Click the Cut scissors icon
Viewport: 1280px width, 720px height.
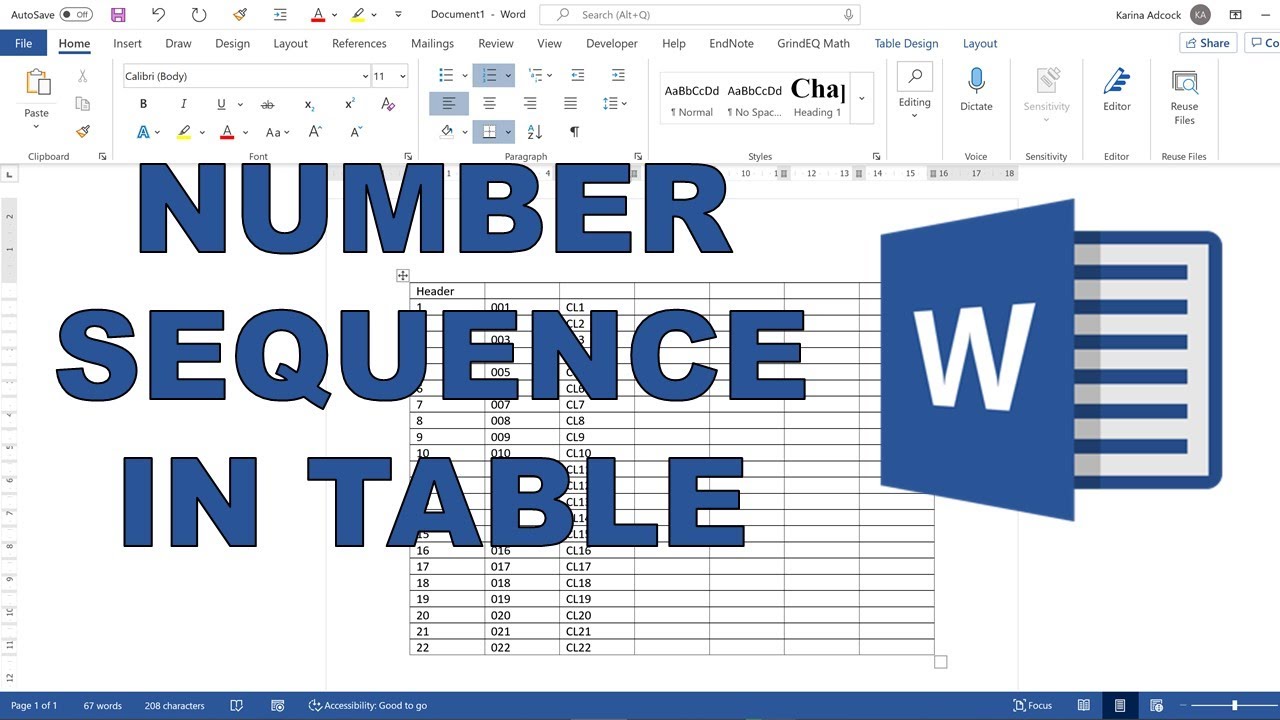83,76
